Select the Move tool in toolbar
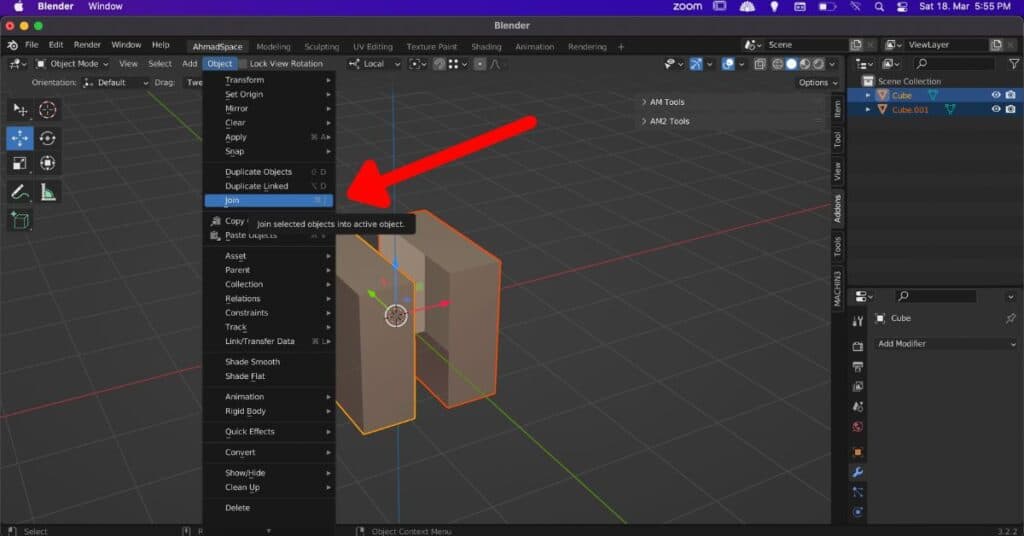This screenshot has height=536, width=1024. (x=20, y=138)
